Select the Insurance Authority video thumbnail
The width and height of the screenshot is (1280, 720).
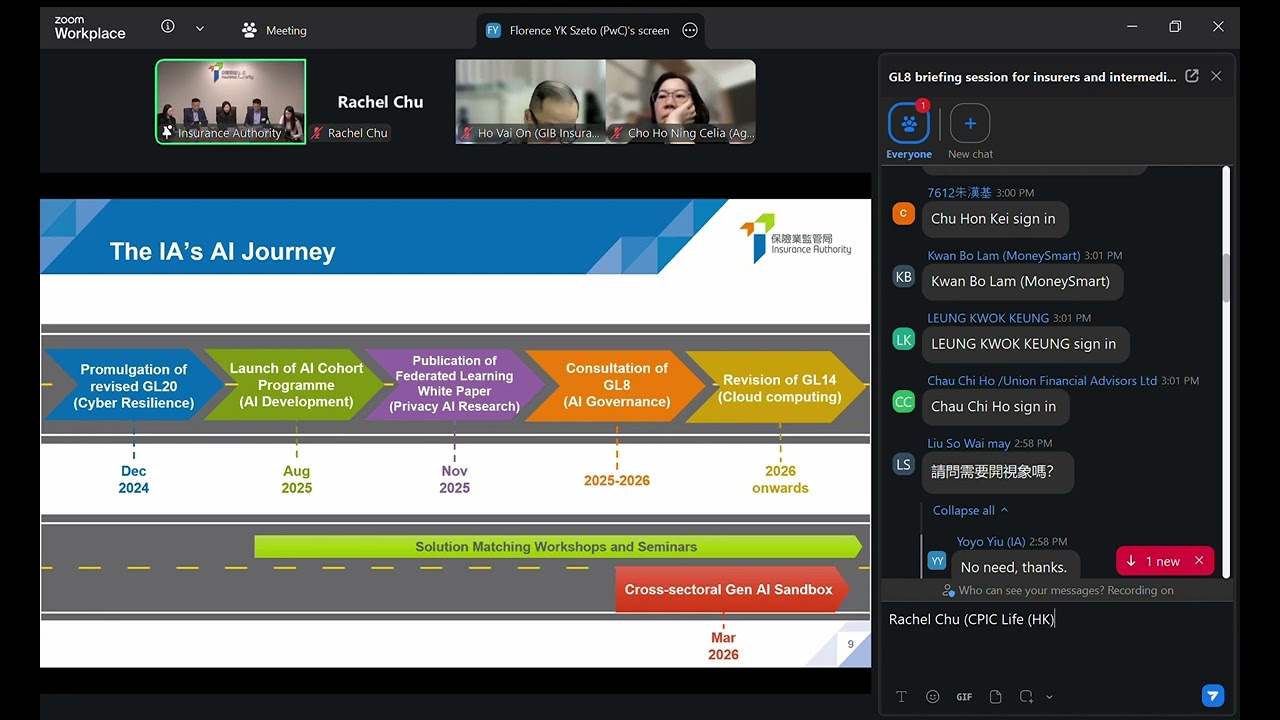(x=231, y=102)
